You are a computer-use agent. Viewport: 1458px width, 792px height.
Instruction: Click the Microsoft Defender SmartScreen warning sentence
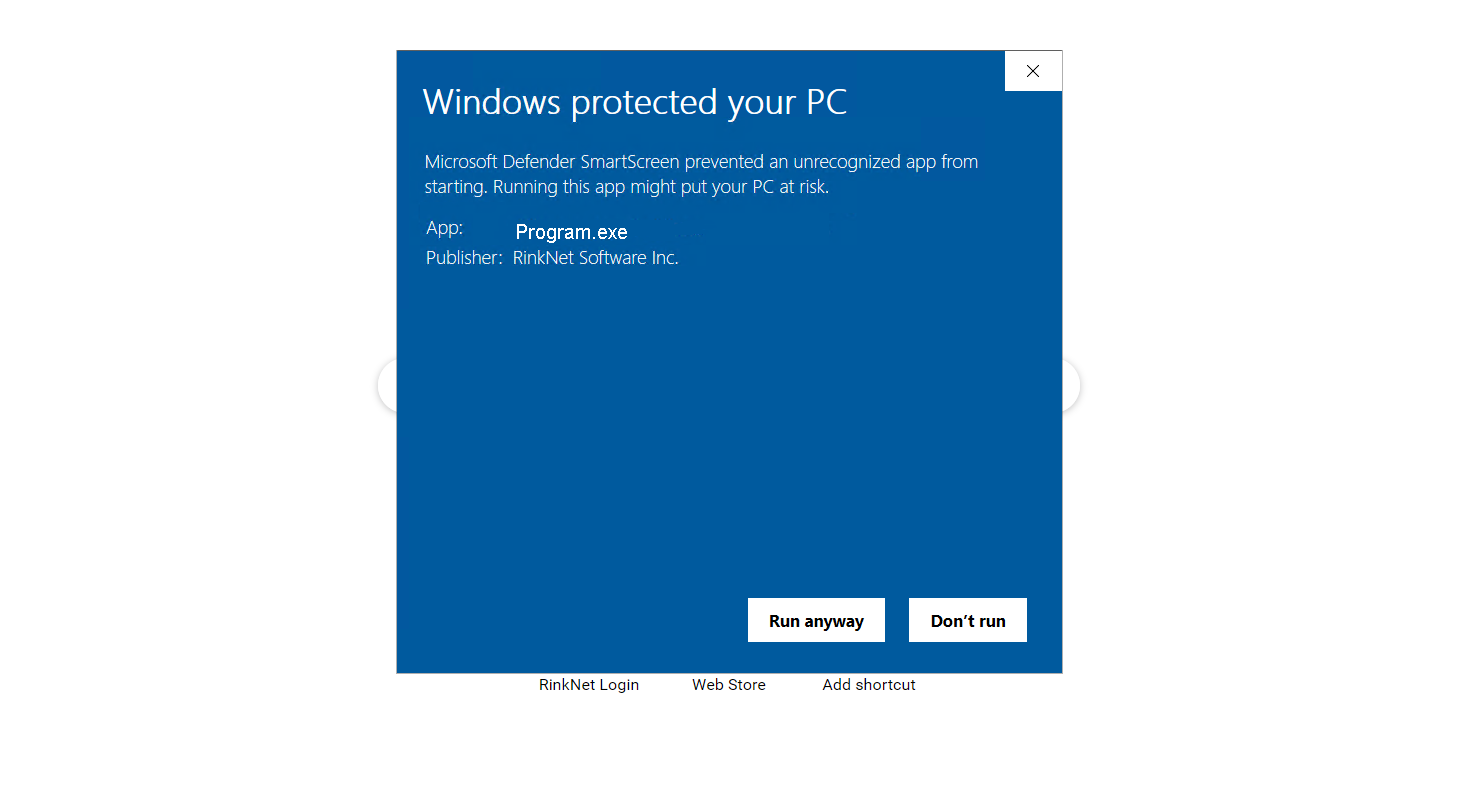pos(701,174)
